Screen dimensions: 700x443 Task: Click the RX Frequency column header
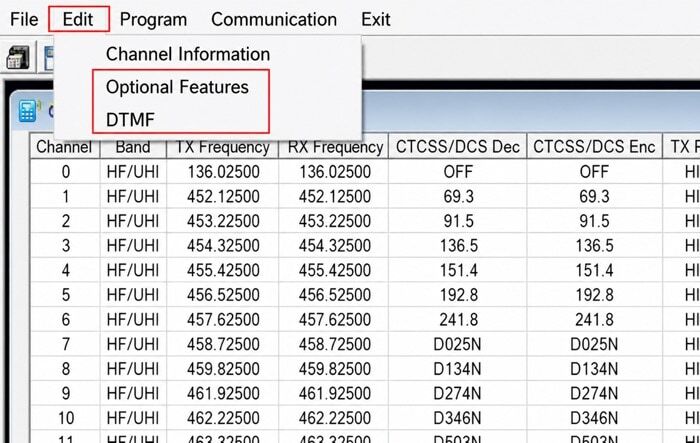[334, 147]
